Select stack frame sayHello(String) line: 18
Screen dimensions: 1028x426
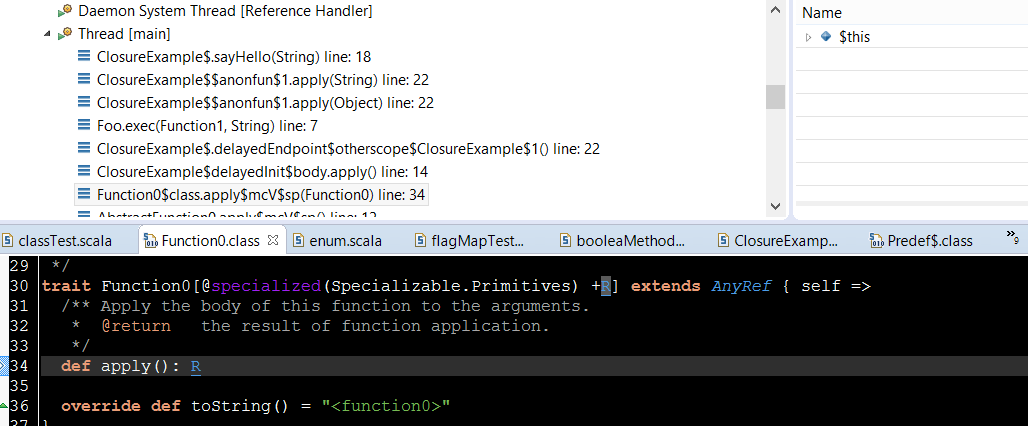click(x=234, y=57)
